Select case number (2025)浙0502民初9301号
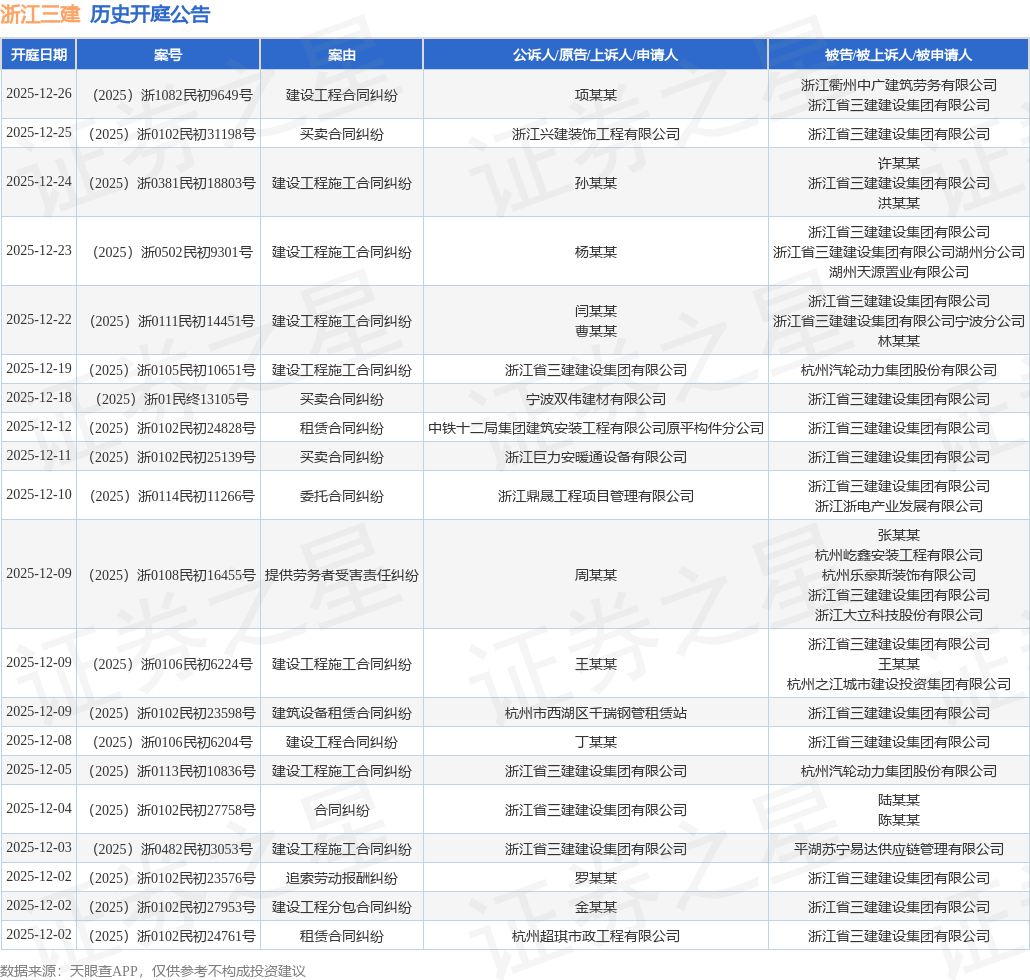Viewport: 1030px width, 980px height. tap(172, 252)
